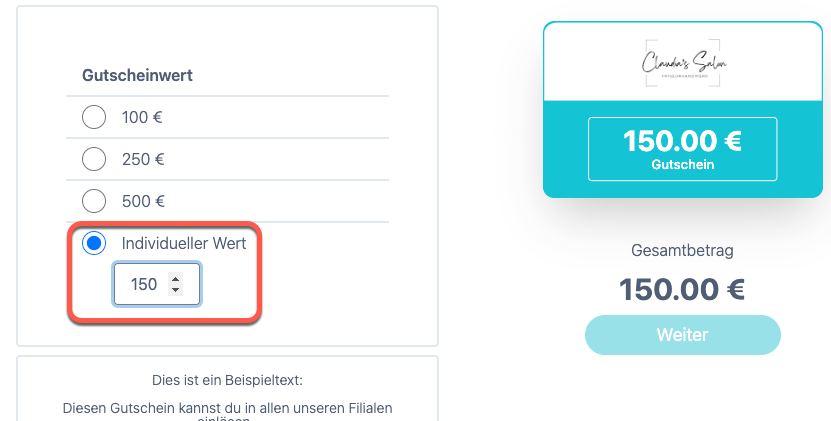Click the total amount 150.00 € below Gesamtbetrag
The image size is (831, 421).
683,290
